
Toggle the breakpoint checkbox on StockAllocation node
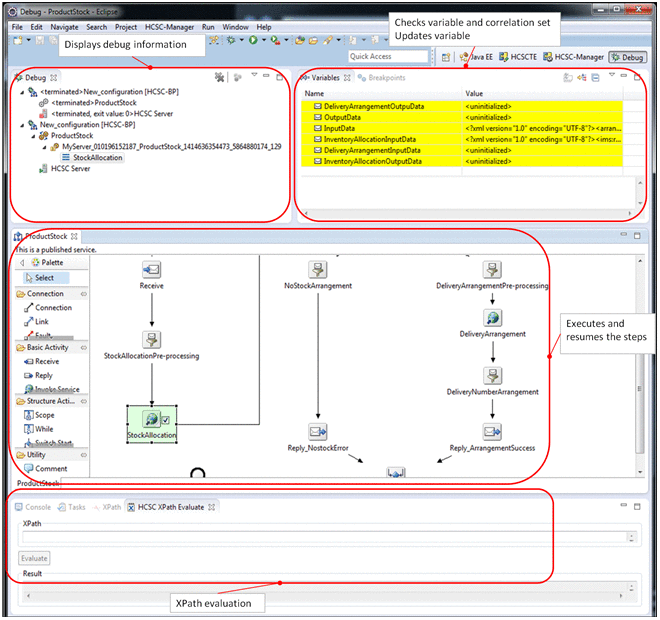coord(167,420)
